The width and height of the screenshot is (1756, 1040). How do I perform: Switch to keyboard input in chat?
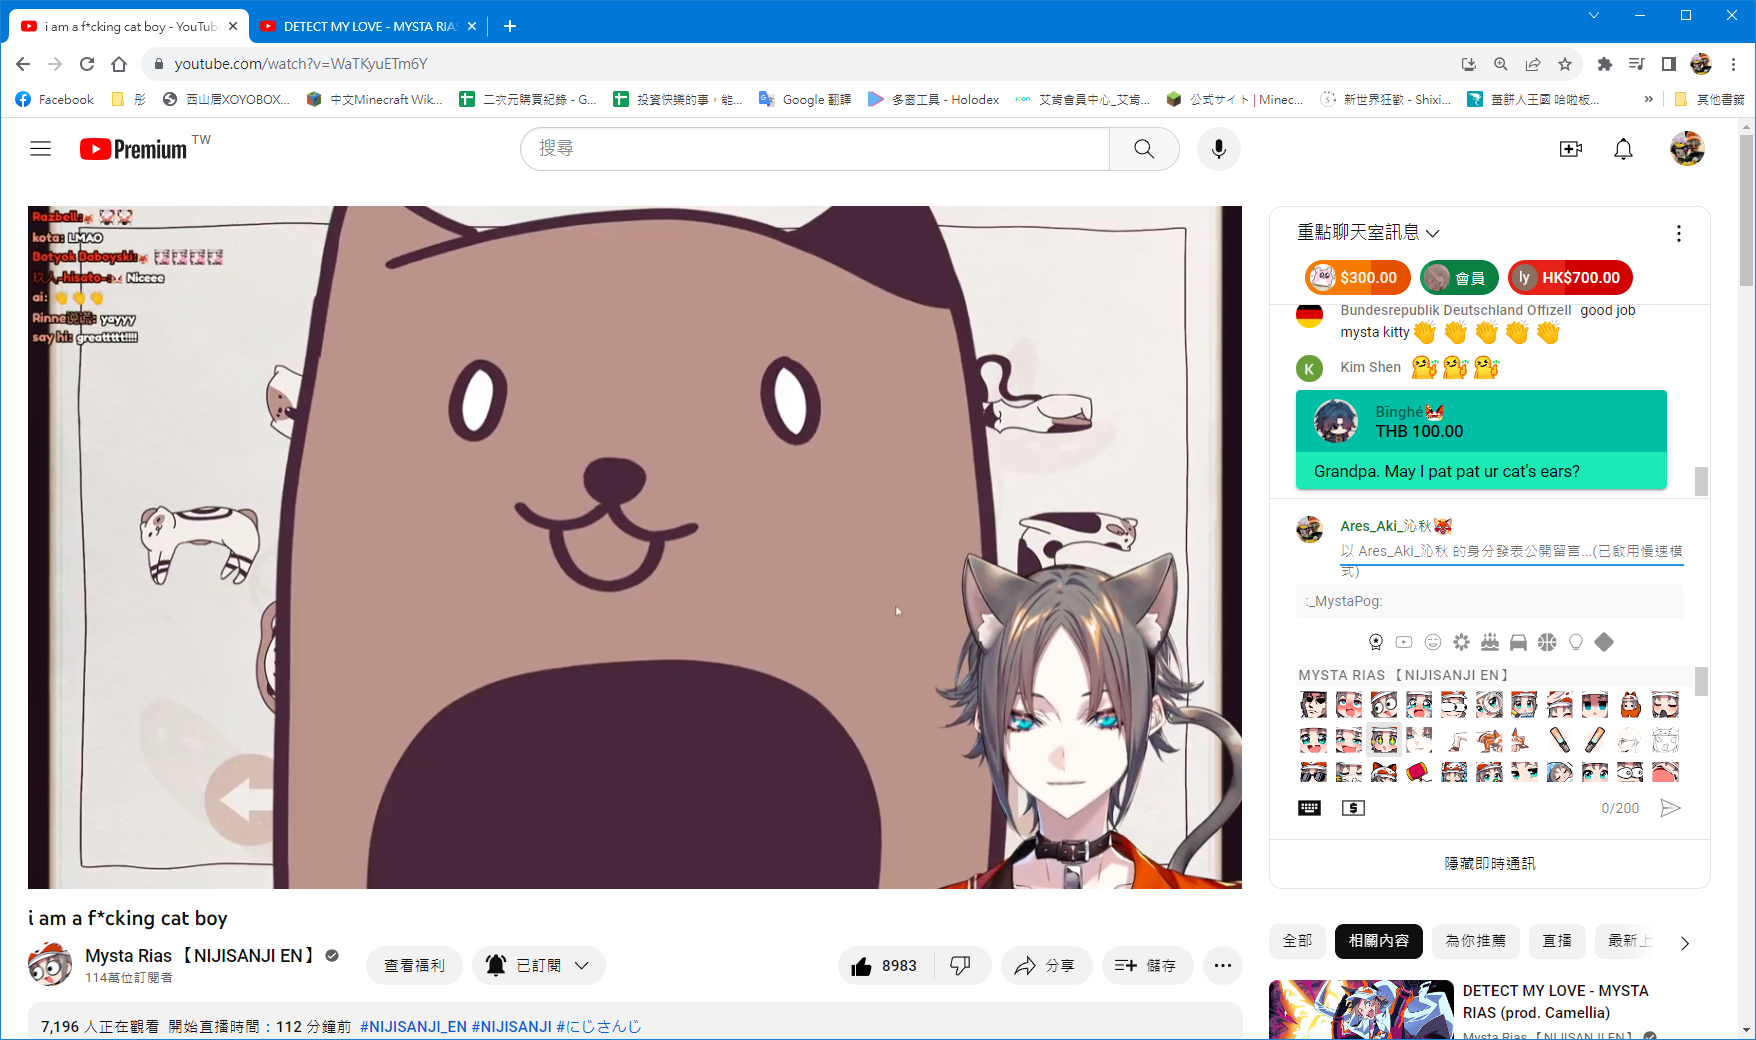pyautogui.click(x=1309, y=808)
